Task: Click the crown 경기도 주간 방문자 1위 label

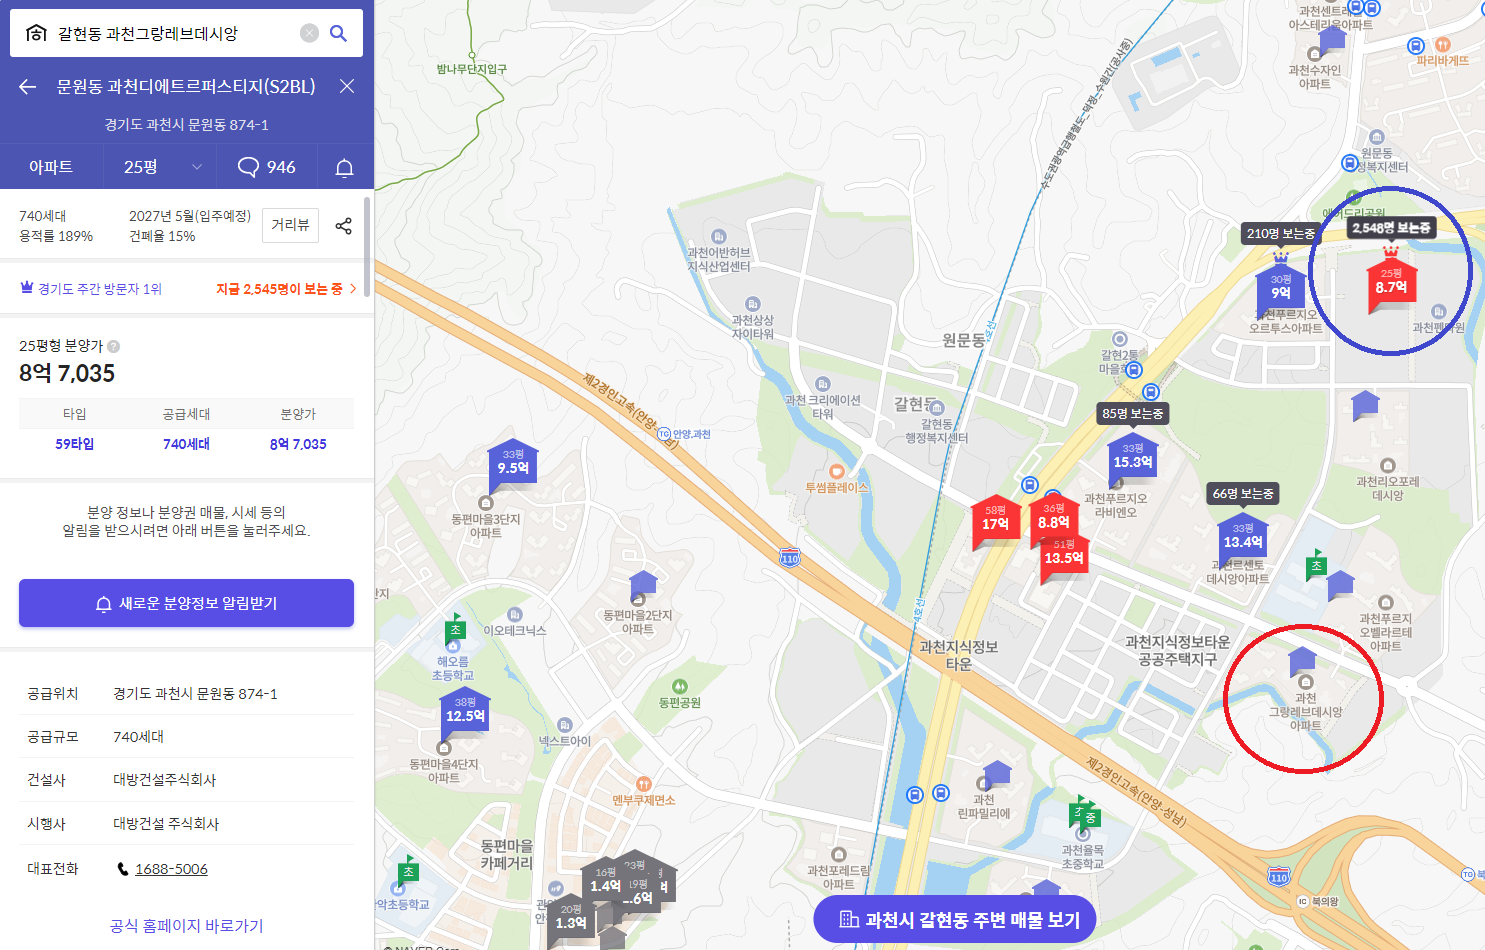Action: tap(91, 289)
